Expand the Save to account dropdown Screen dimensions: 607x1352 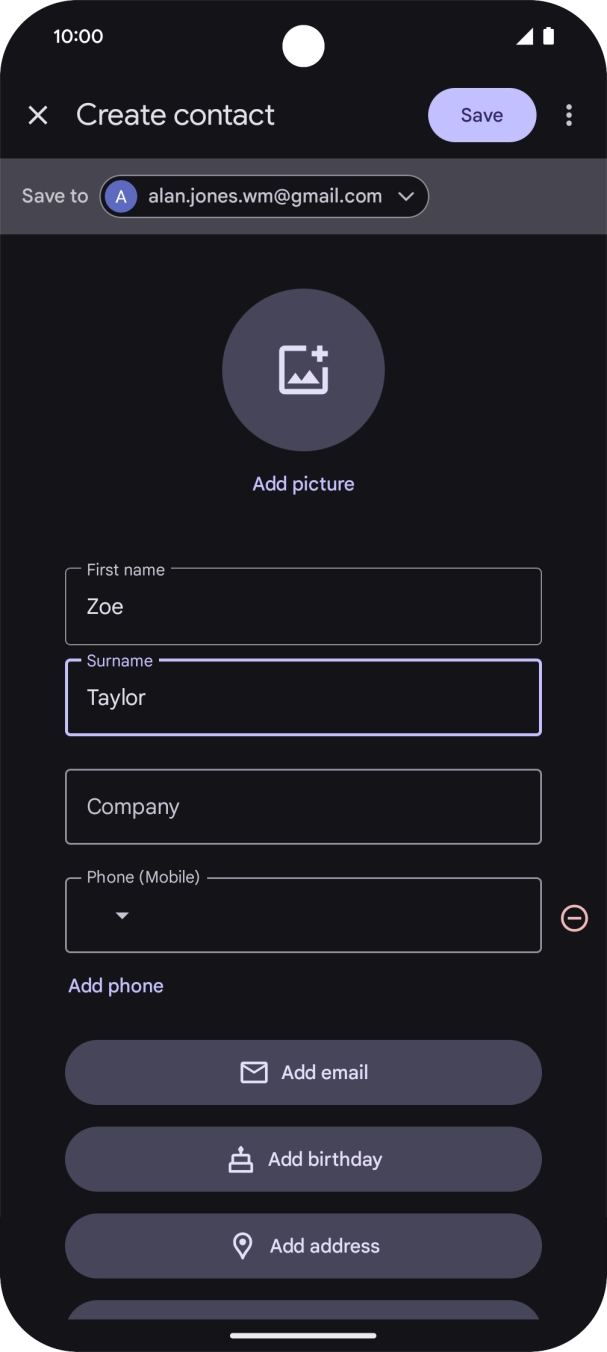(264, 197)
